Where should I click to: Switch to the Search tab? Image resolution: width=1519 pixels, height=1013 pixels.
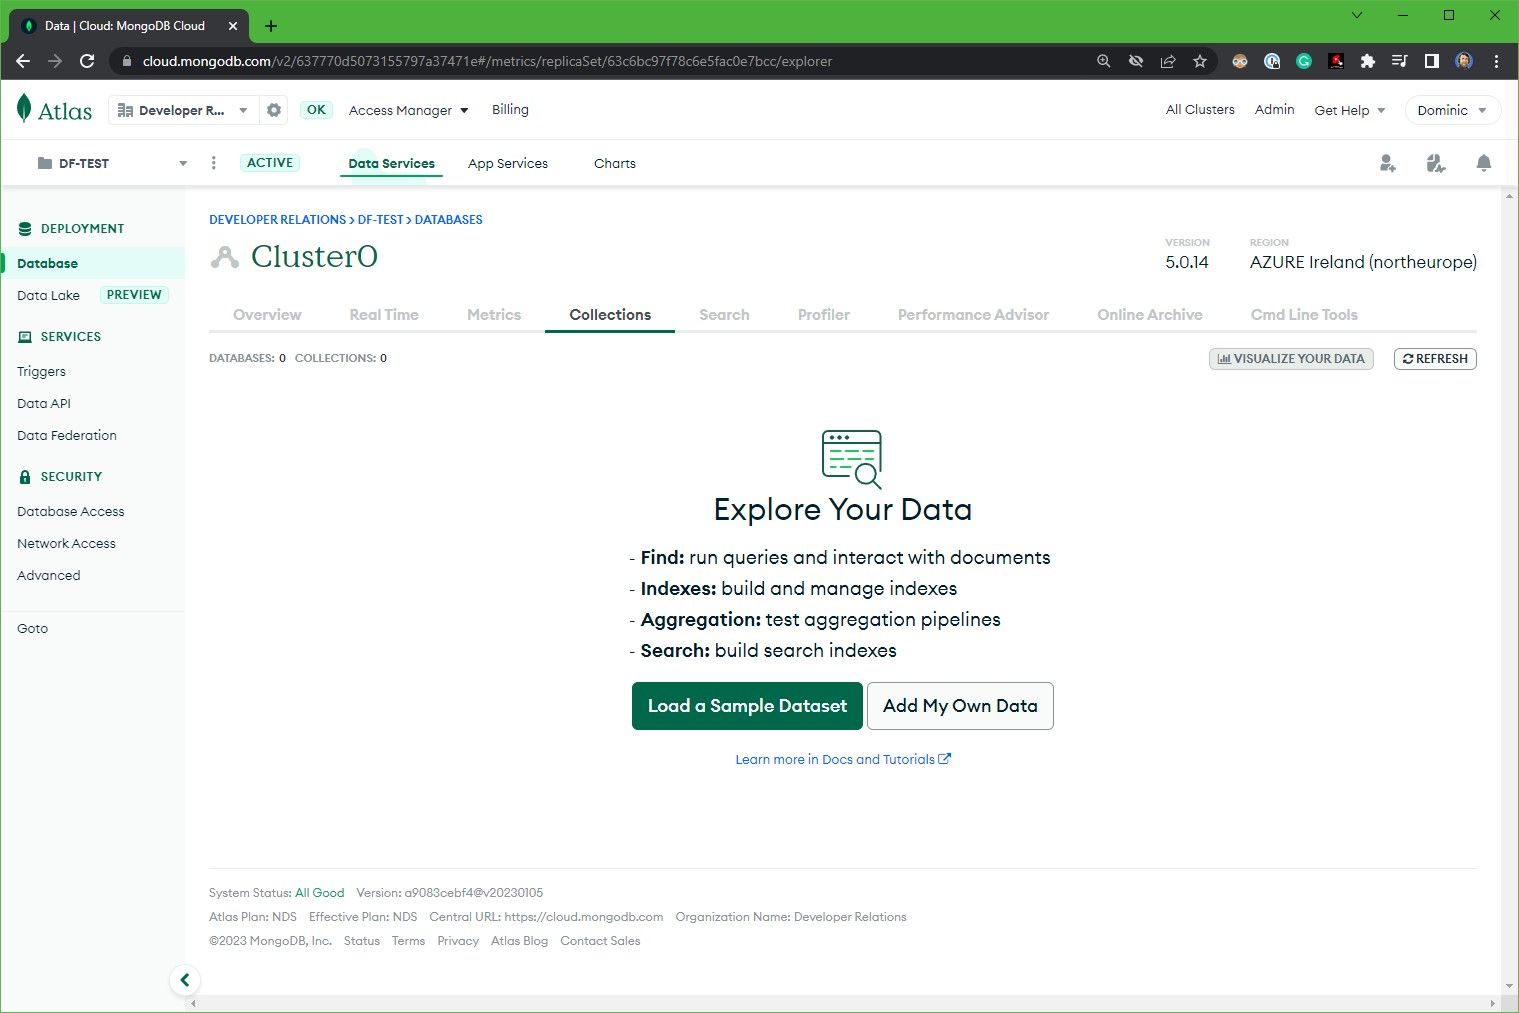[x=723, y=314]
